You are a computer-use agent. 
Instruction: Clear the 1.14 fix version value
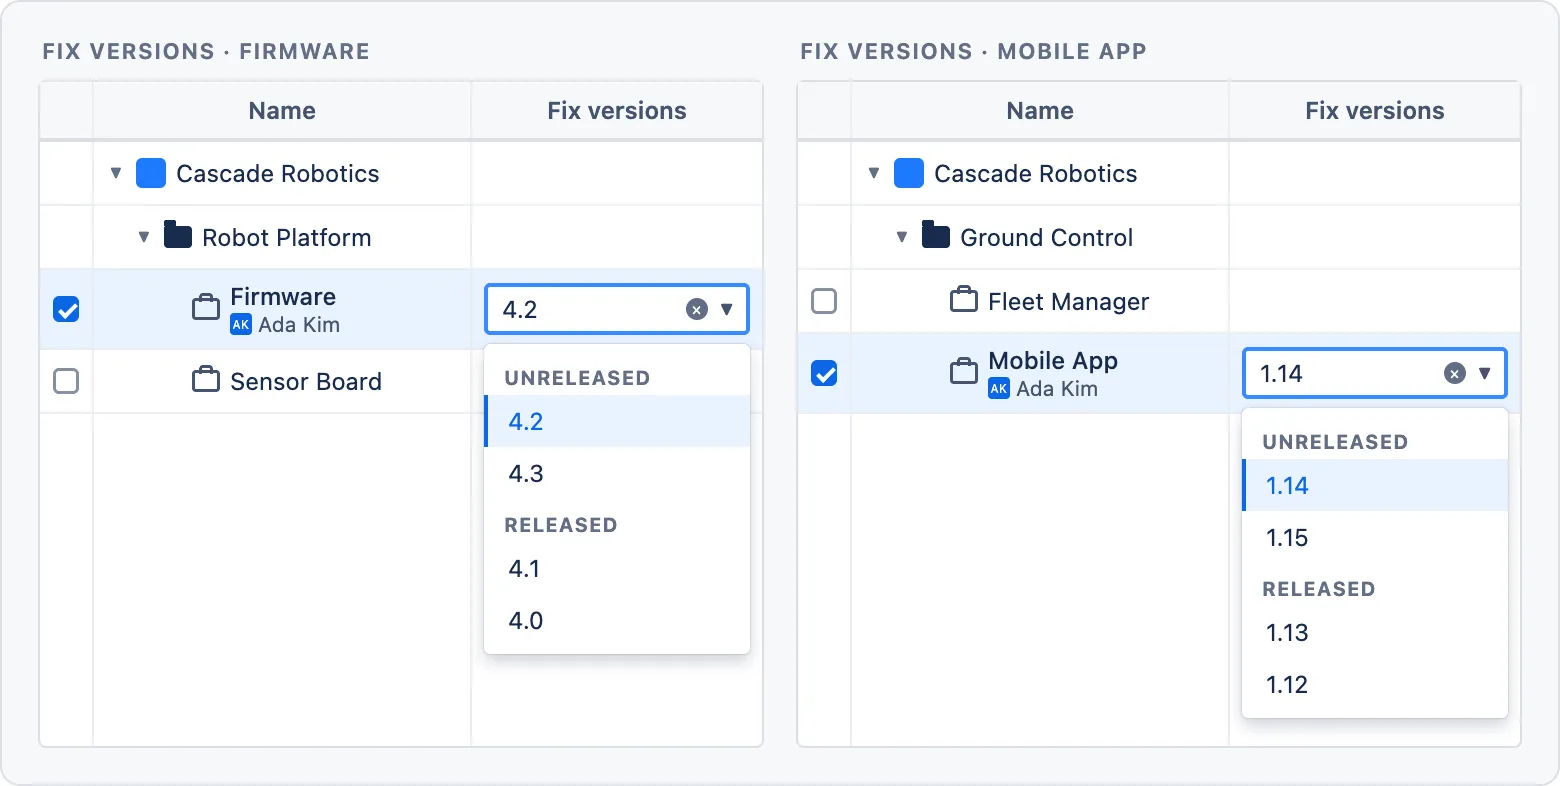(x=1455, y=373)
